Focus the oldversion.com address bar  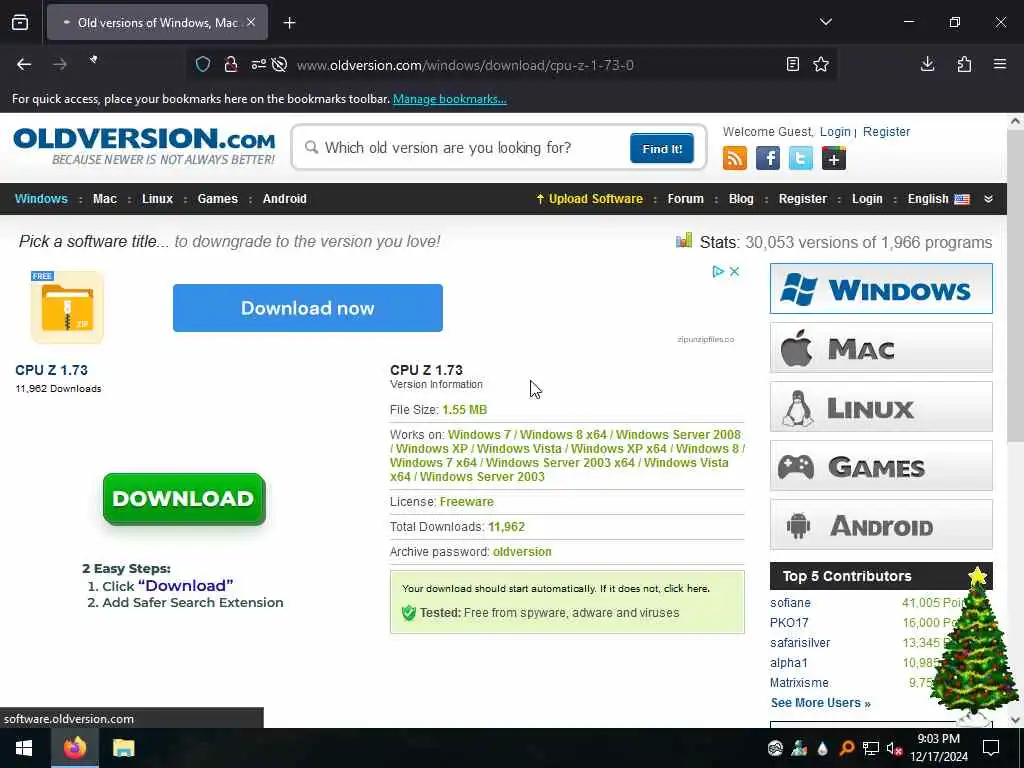click(x=465, y=65)
